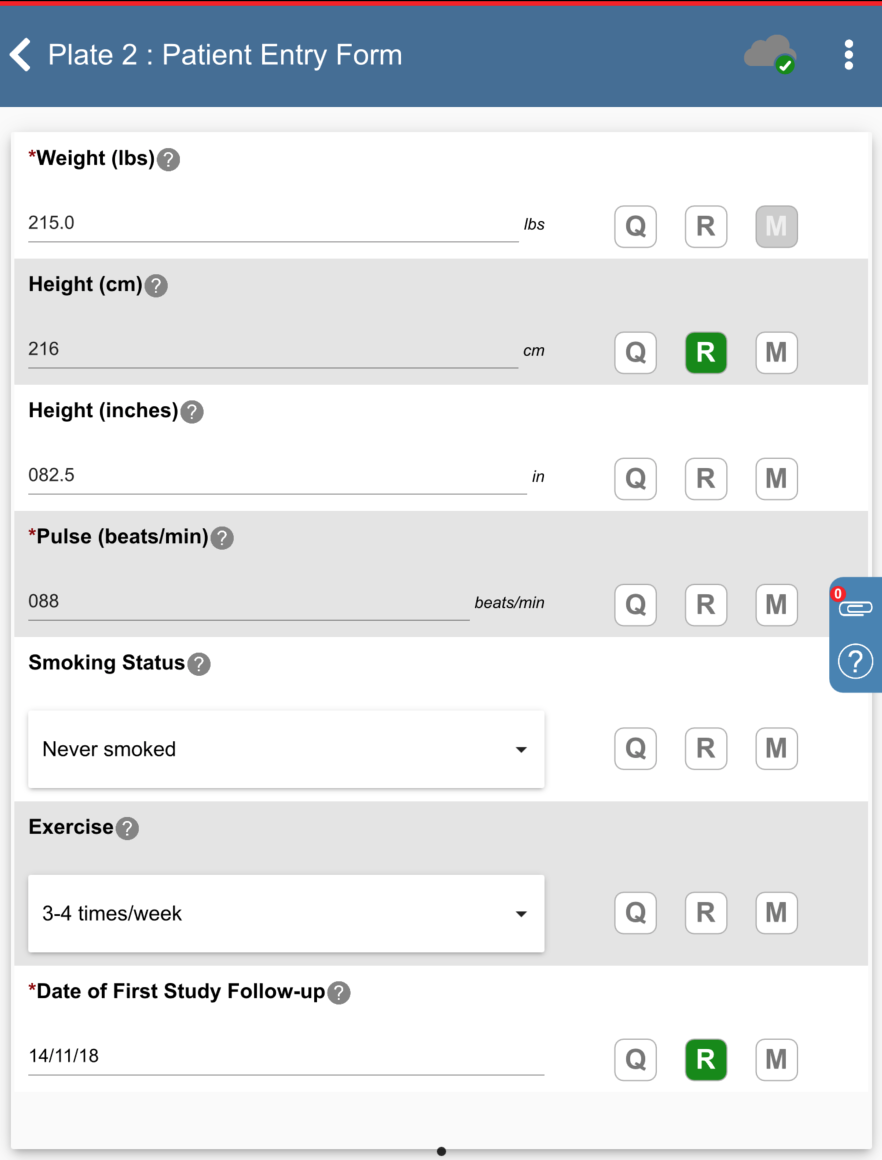This screenshot has width=882, height=1160.
Task: Open the side panel help icon
Action: pos(855,661)
